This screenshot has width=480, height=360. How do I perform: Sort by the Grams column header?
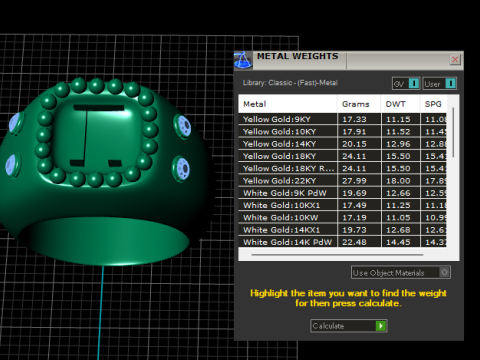[x=359, y=104]
